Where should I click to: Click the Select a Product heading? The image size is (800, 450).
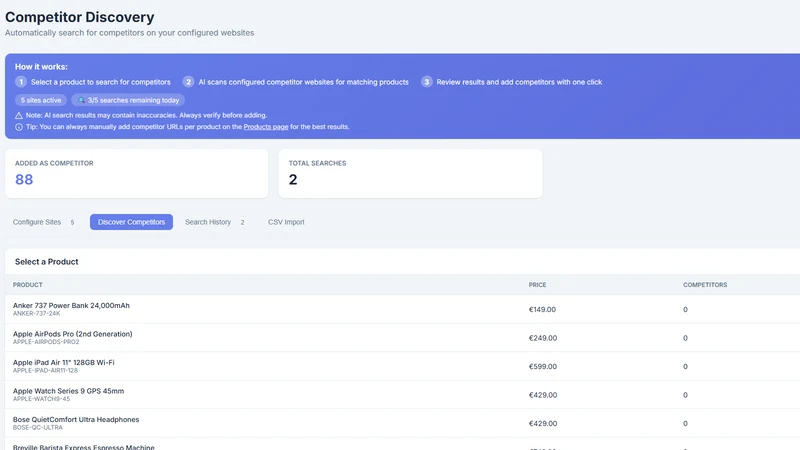tap(46, 262)
